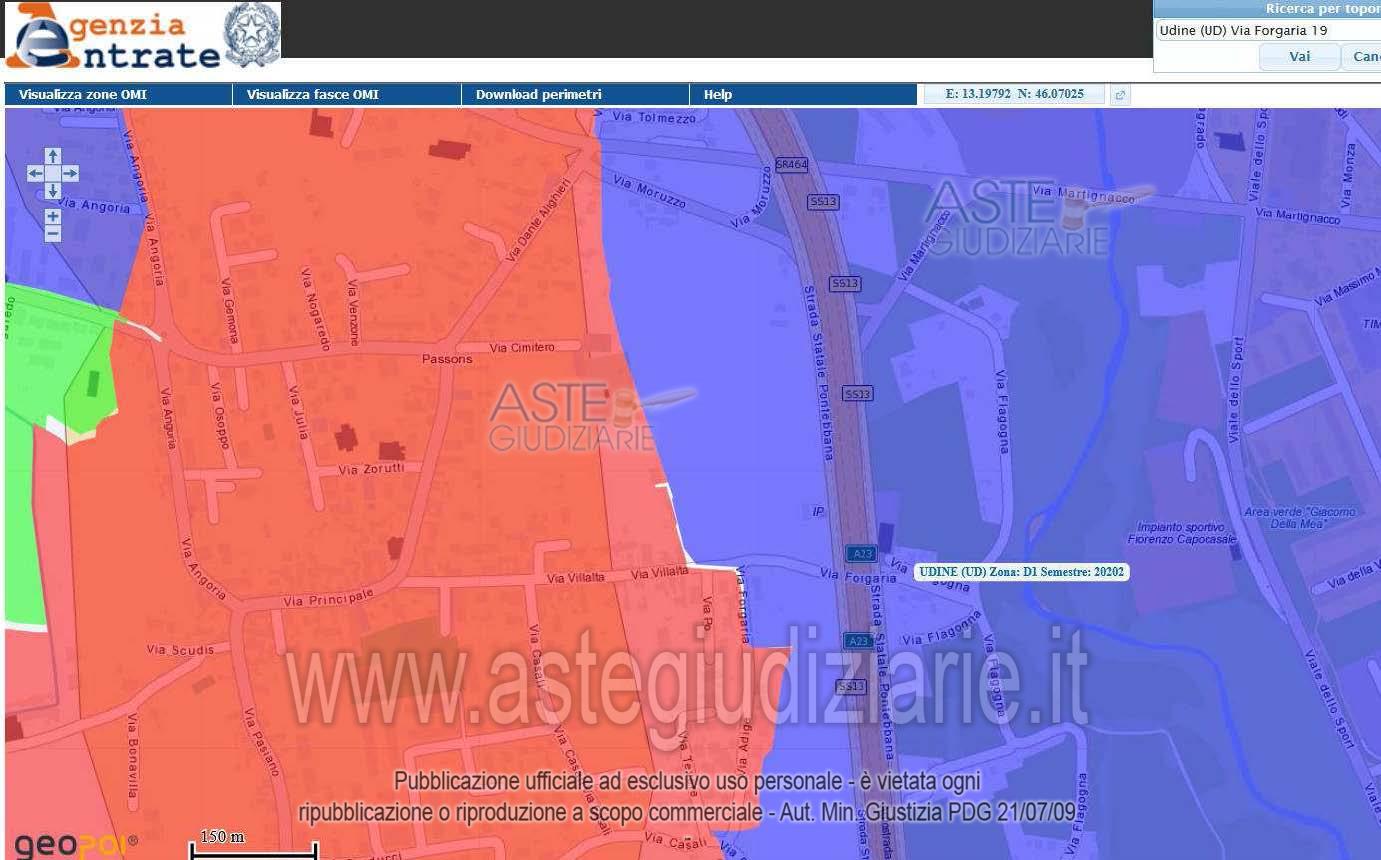Click the Canc button next to Vai
This screenshot has height=860, width=1381.
tap(1361, 57)
